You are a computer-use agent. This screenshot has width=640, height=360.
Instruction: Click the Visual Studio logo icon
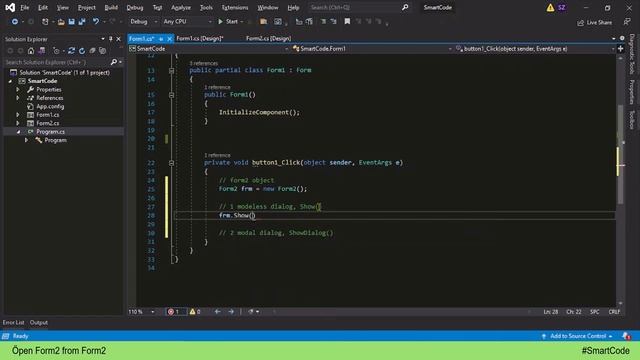10,7
